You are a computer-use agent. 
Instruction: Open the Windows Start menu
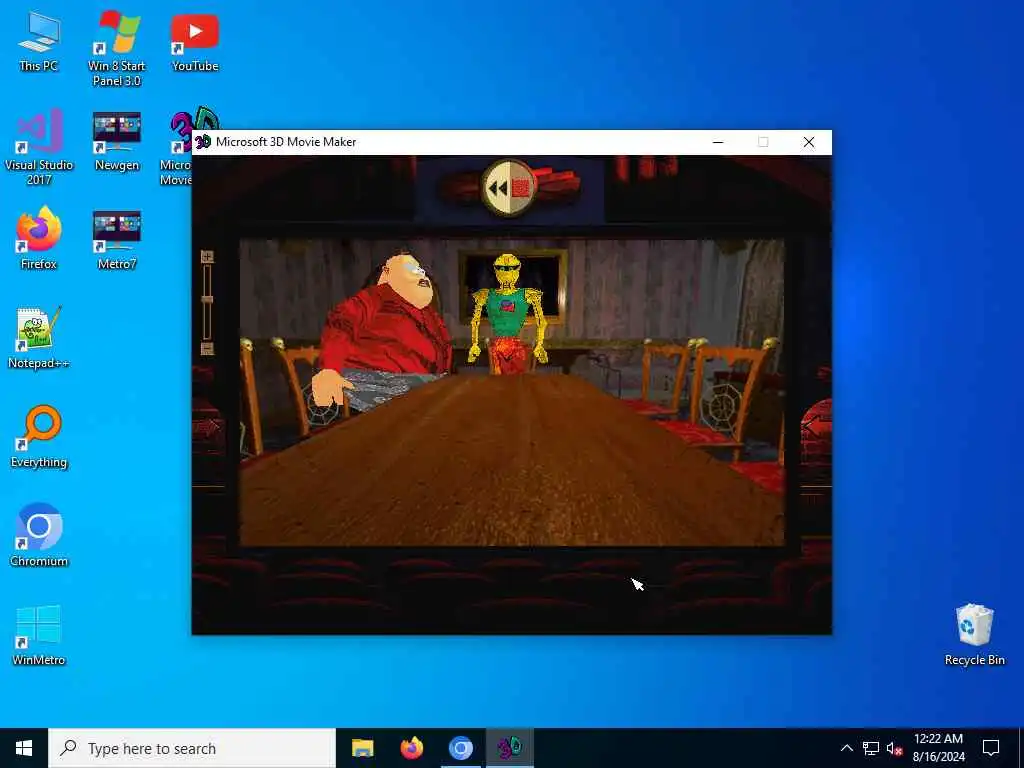(x=24, y=748)
